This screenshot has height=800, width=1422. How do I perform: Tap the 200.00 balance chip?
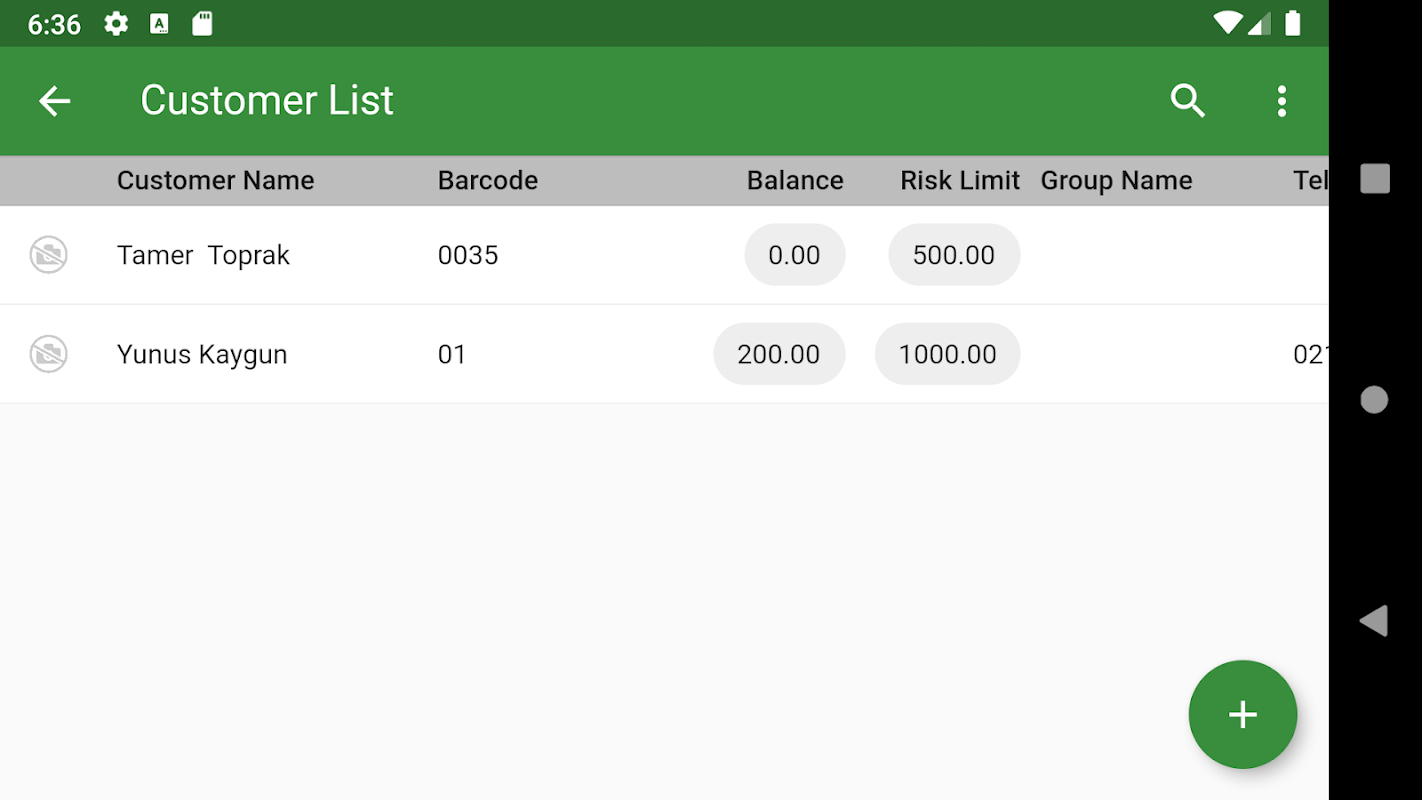[778, 354]
